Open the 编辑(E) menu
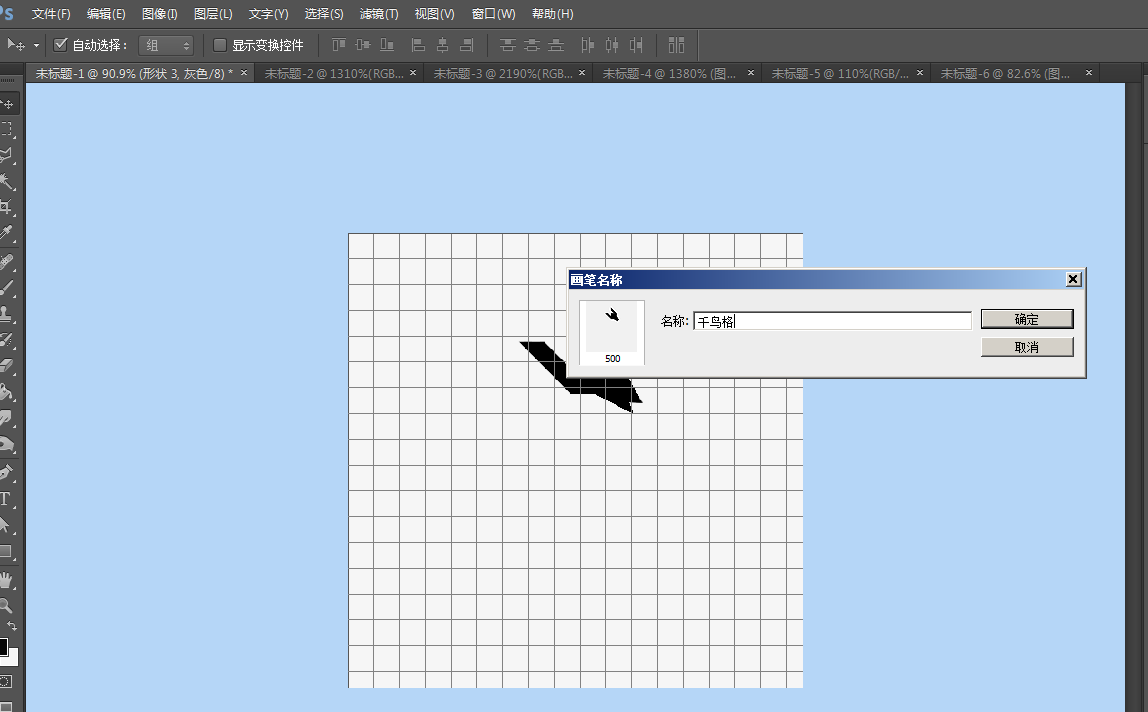The image size is (1148, 712). click(x=105, y=14)
